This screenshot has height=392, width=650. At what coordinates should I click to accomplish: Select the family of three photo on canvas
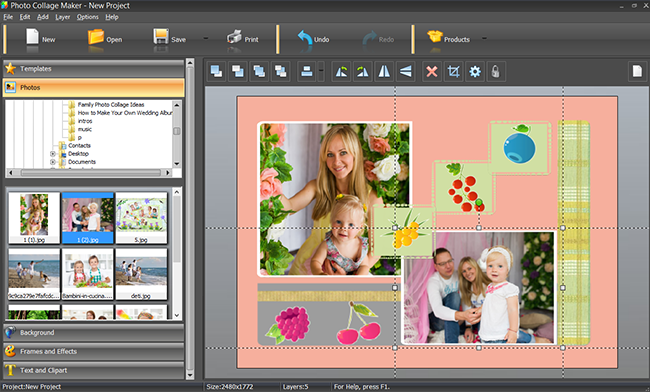(x=479, y=288)
